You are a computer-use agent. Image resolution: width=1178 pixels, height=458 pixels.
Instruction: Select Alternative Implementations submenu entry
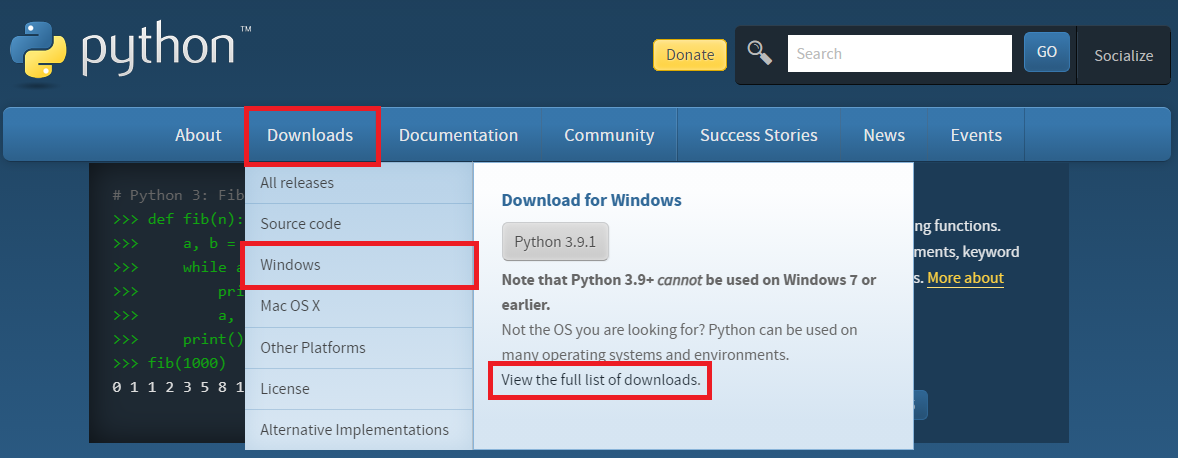(359, 430)
